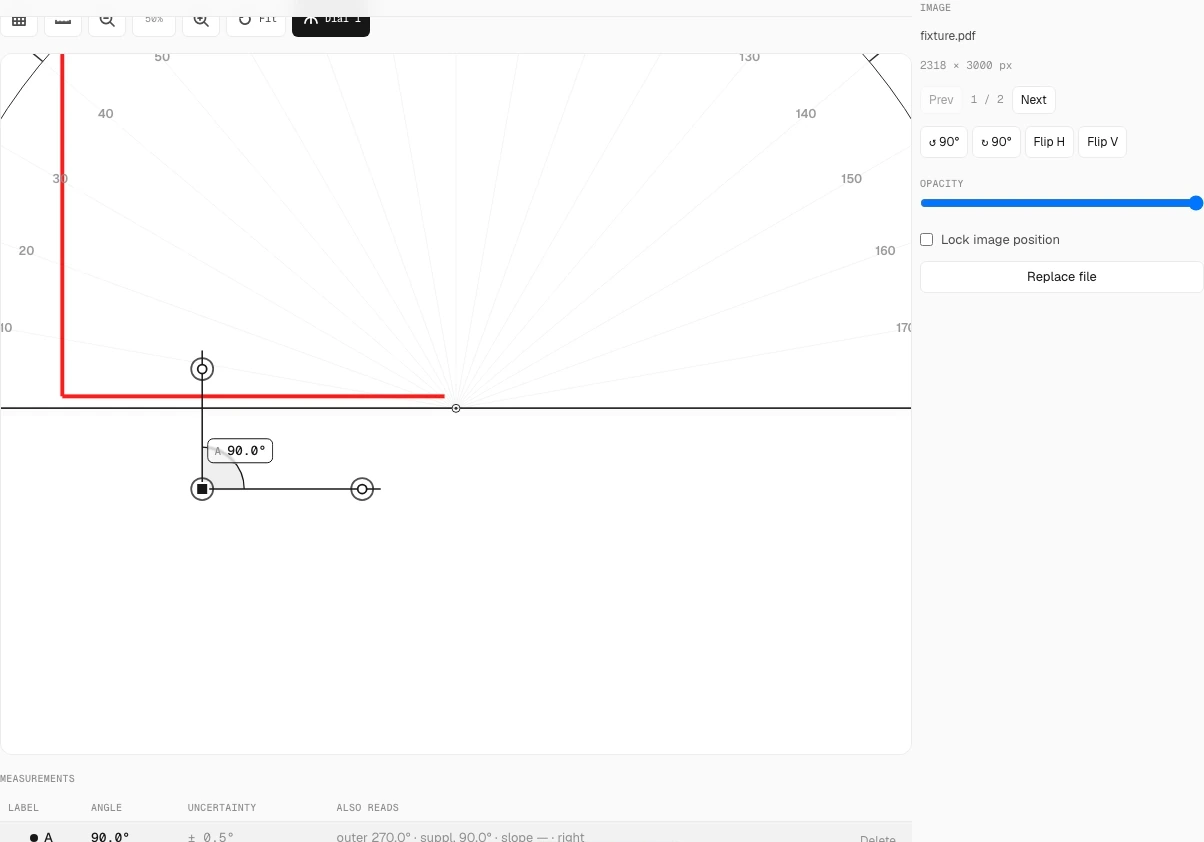The image size is (1204, 842).
Task: Click the ± 0.5° uncertainty value
Action: pyautogui.click(x=211, y=837)
